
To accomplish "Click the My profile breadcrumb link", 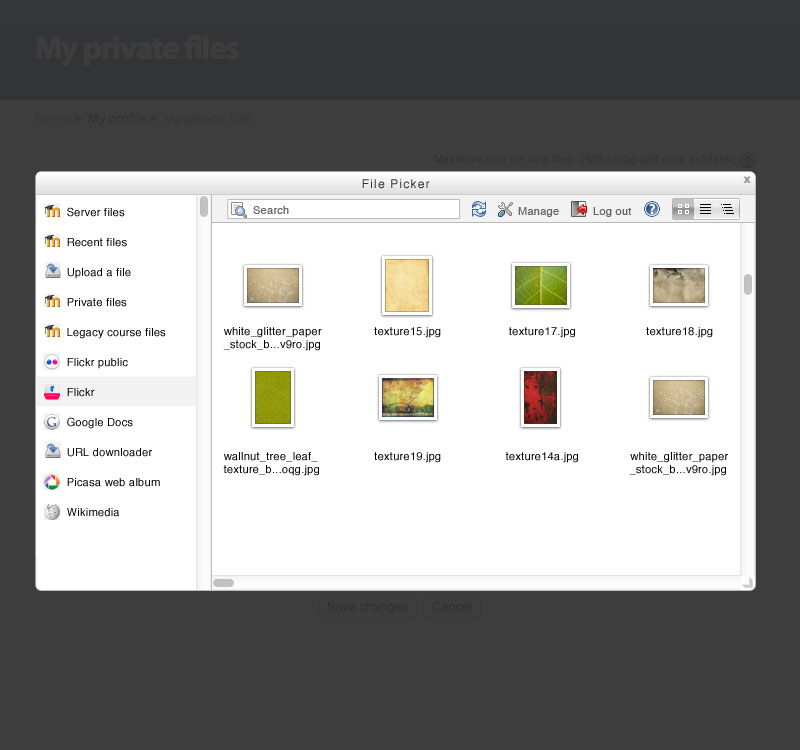I will pos(117,118).
